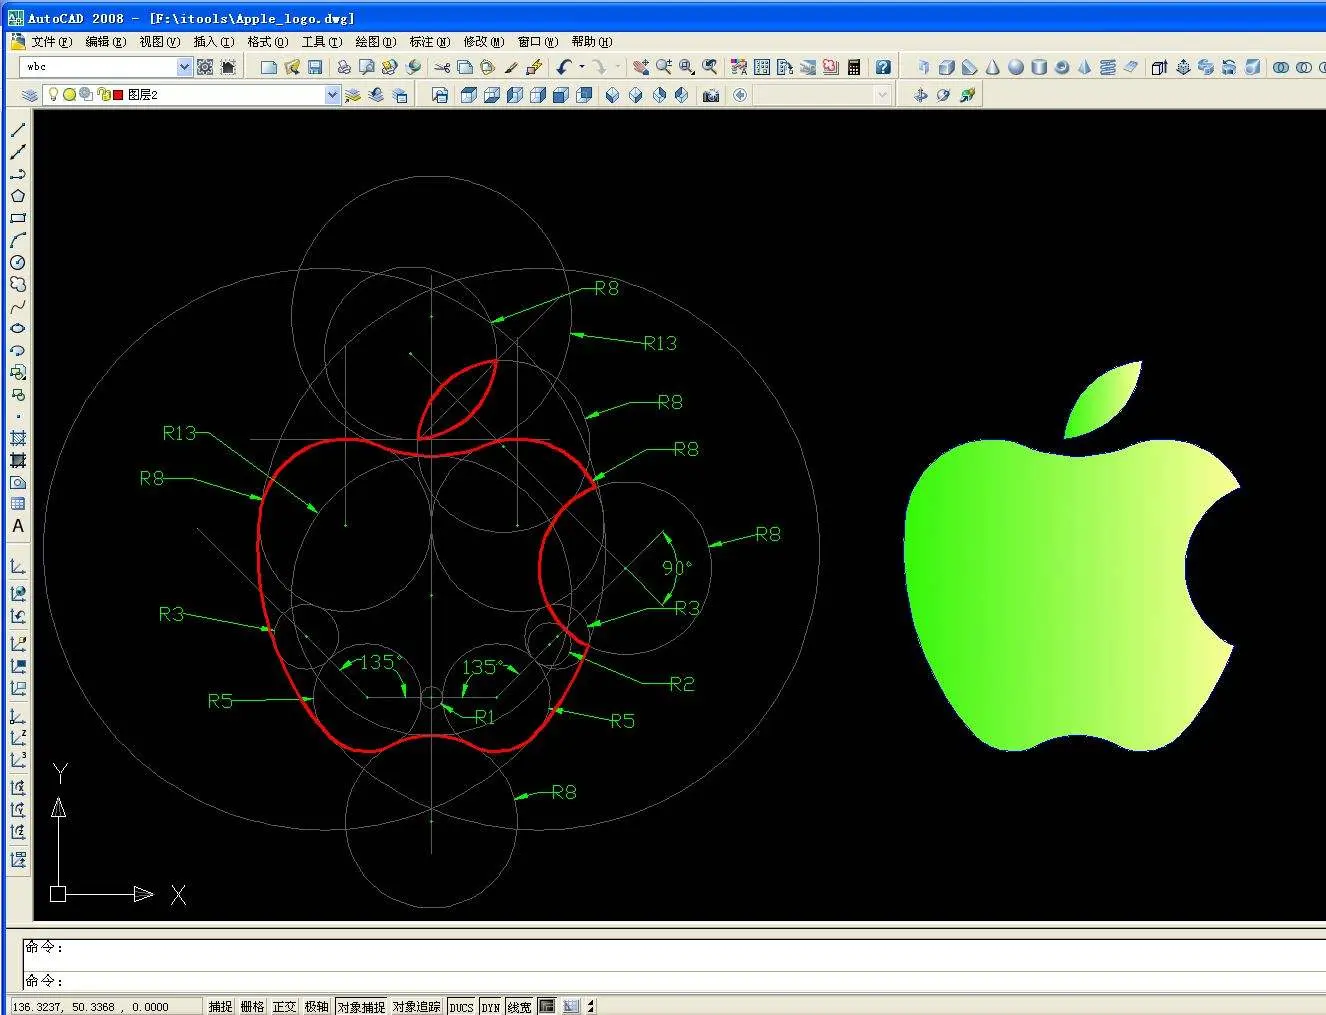Viewport: 1326px width, 1015px height.
Task: Activate the Pan realtime hand tool
Action: 640,67
